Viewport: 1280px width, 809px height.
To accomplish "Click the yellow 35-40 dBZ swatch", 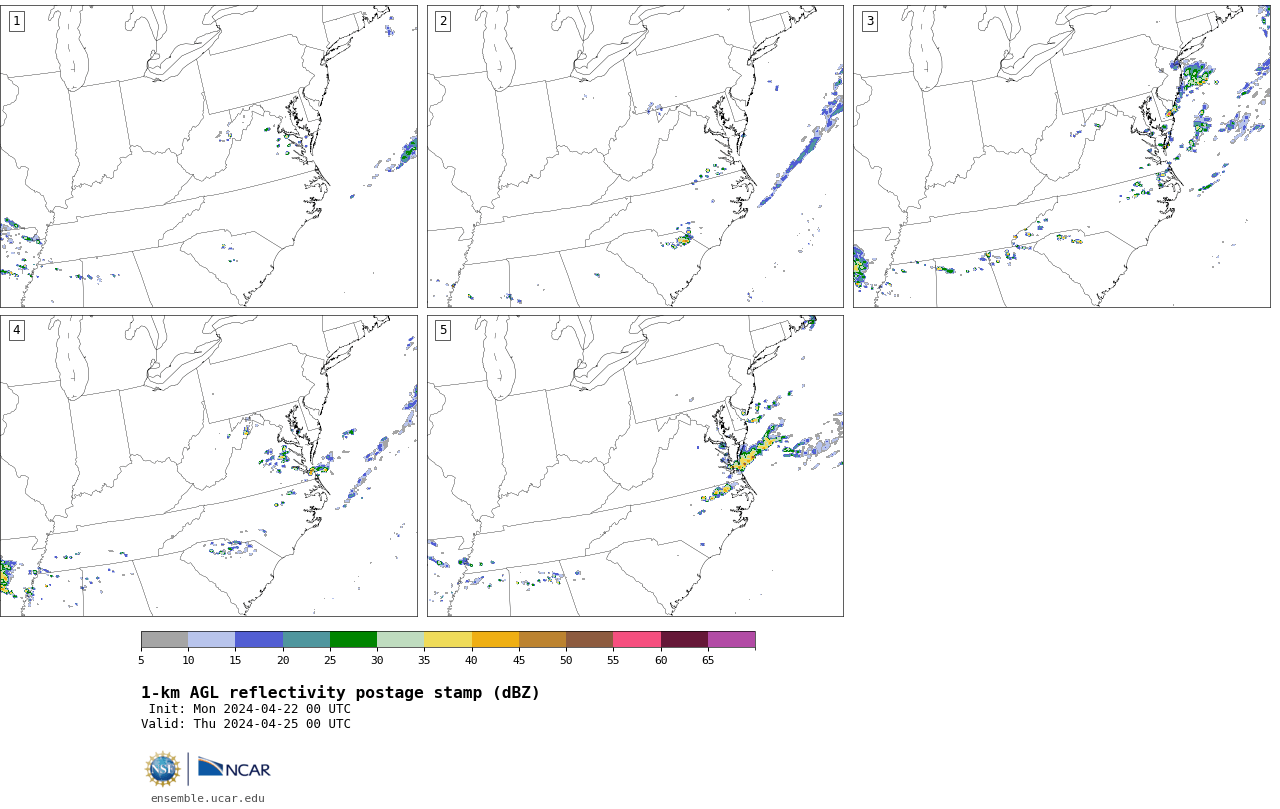I will (448, 640).
